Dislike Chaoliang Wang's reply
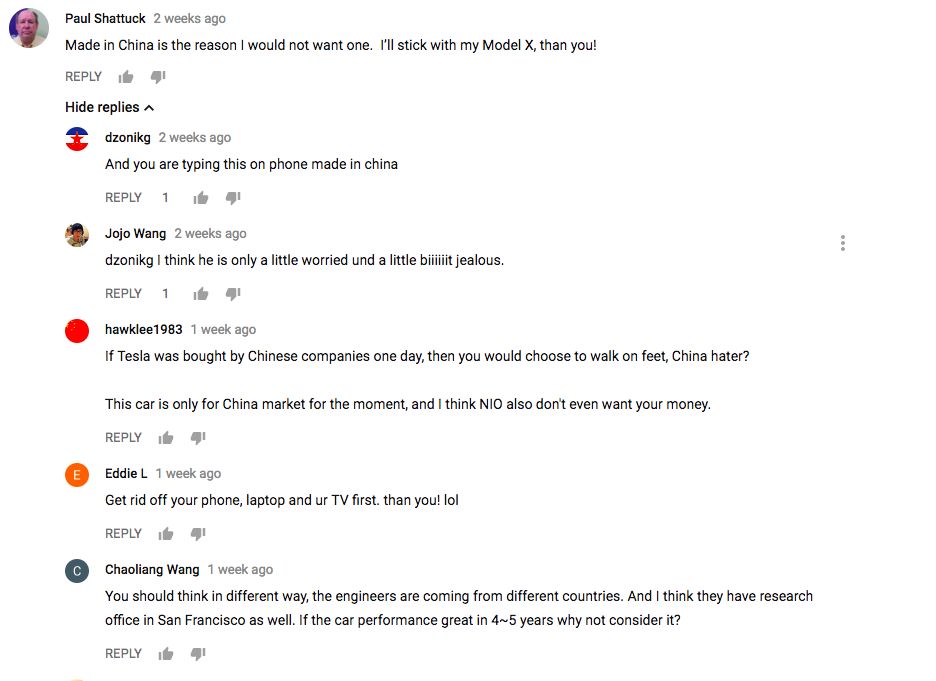The image size is (936, 681). (198, 654)
